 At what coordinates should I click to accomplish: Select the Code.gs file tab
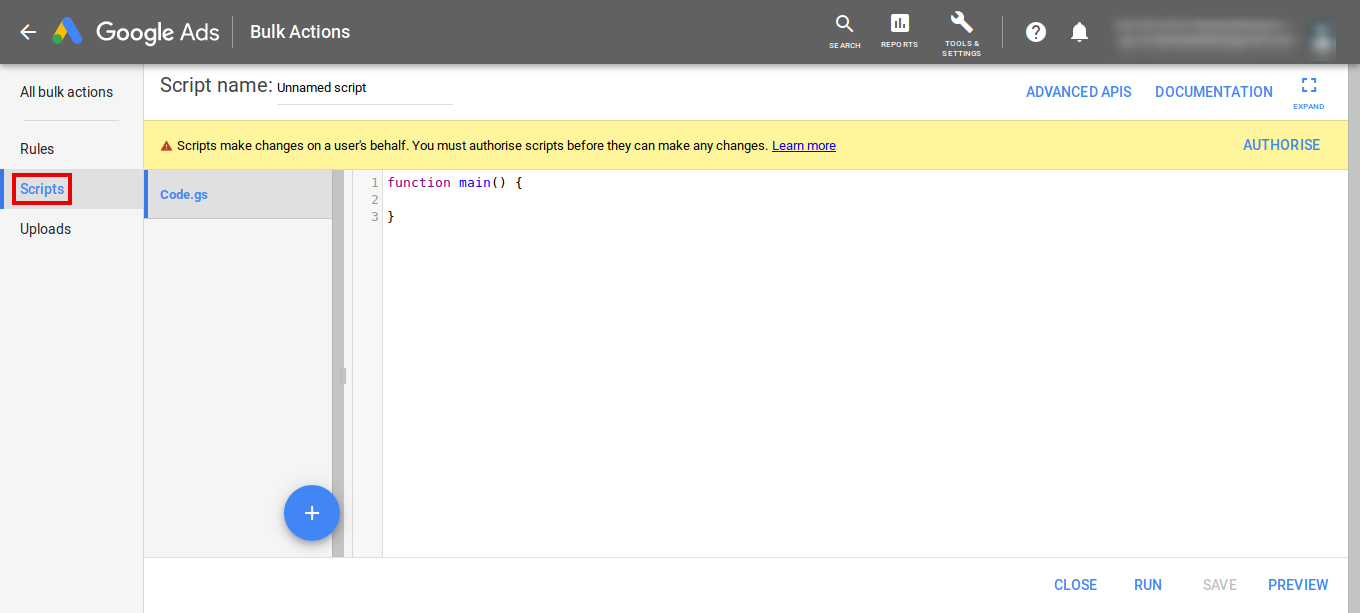183,194
